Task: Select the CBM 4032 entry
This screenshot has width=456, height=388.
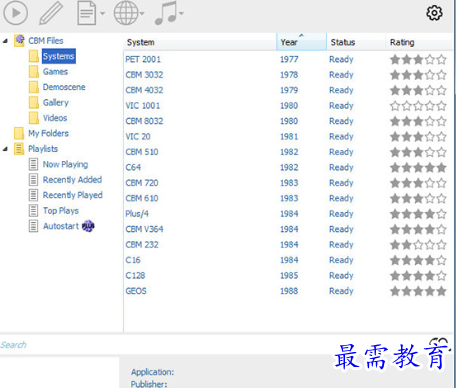Action: [x=144, y=90]
